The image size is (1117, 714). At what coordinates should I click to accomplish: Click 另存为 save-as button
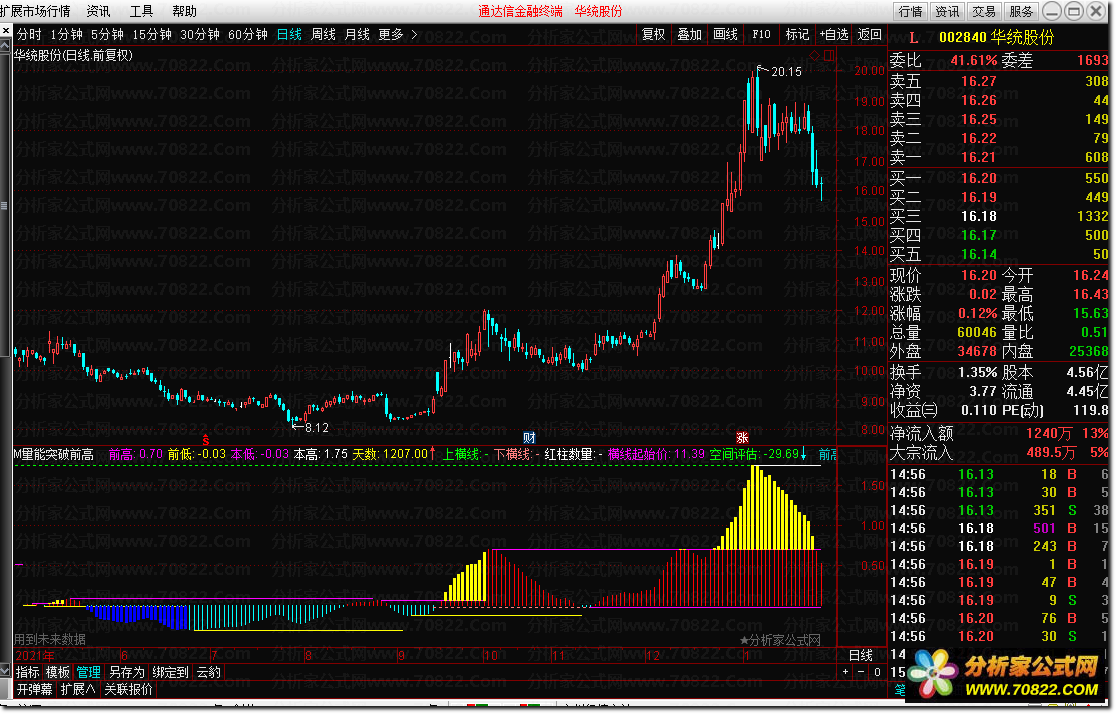click(x=127, y=672)
